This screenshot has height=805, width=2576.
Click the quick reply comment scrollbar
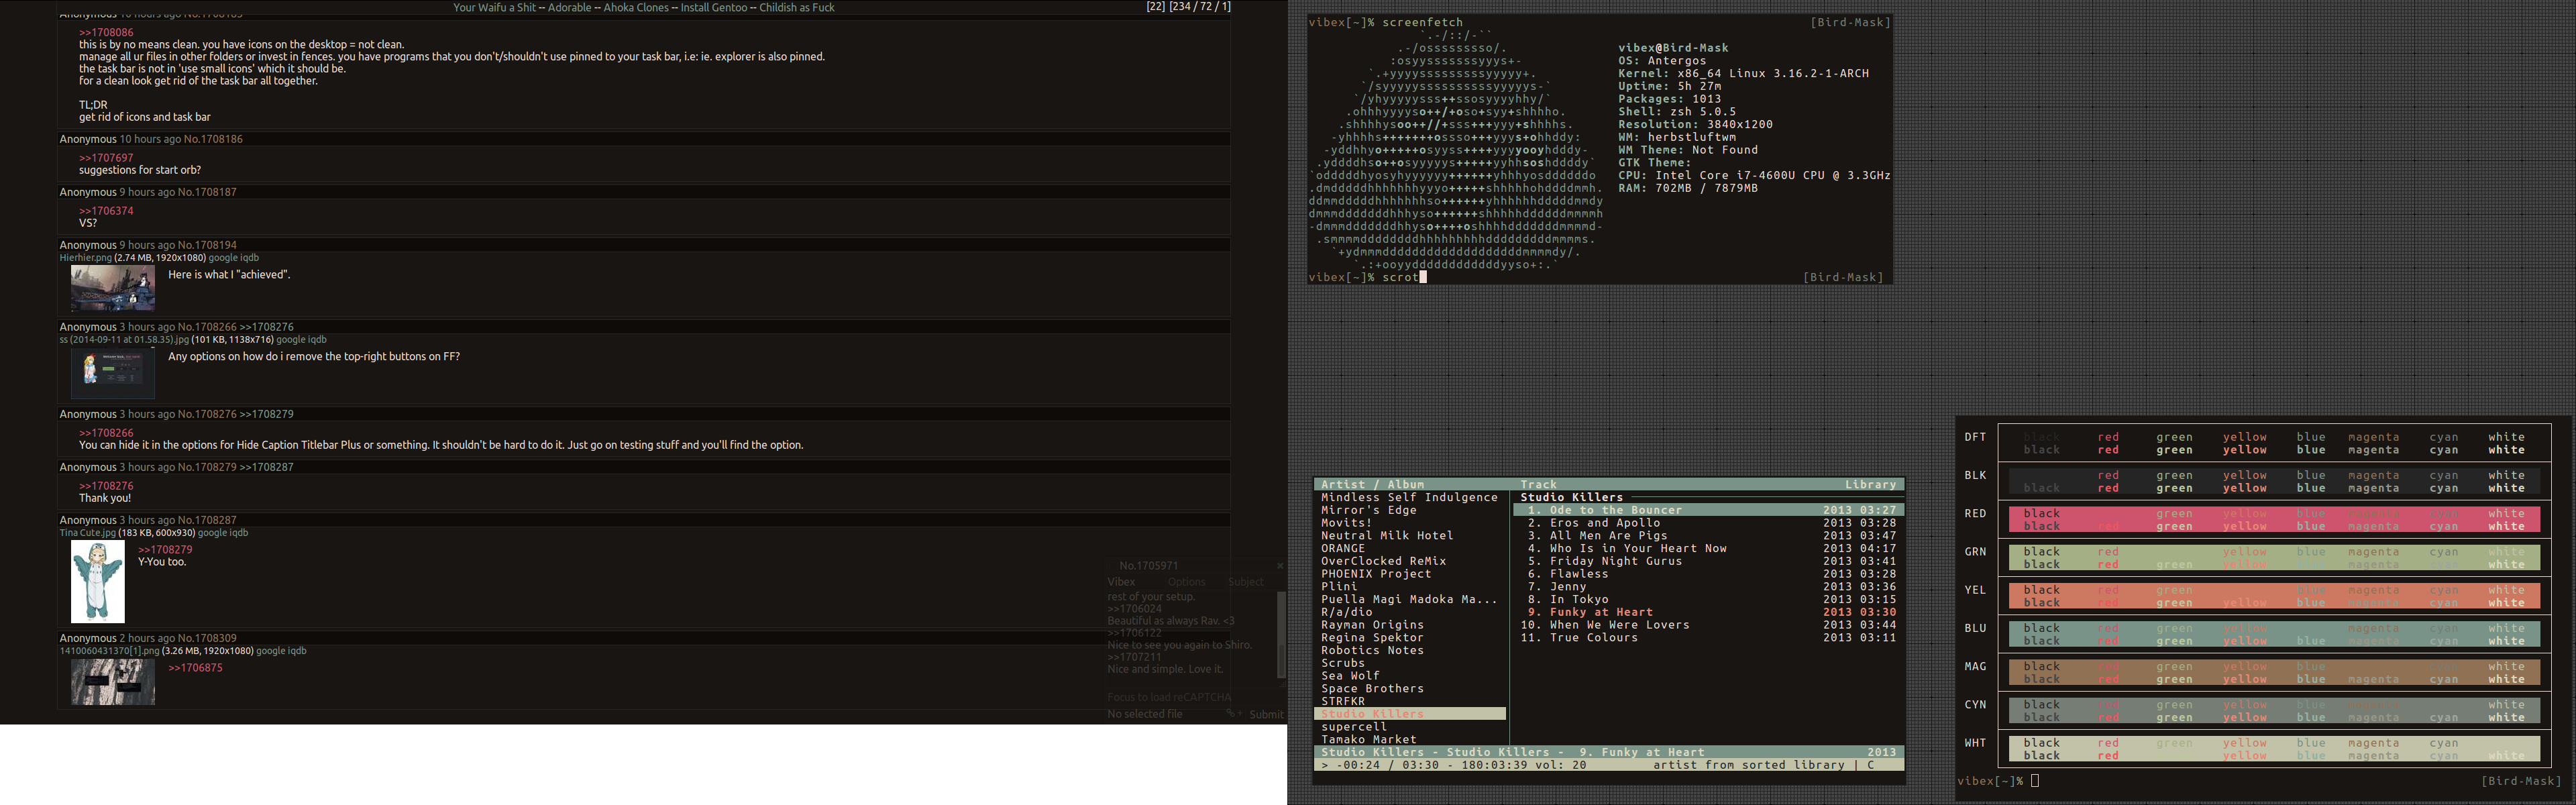(1281, 635)
